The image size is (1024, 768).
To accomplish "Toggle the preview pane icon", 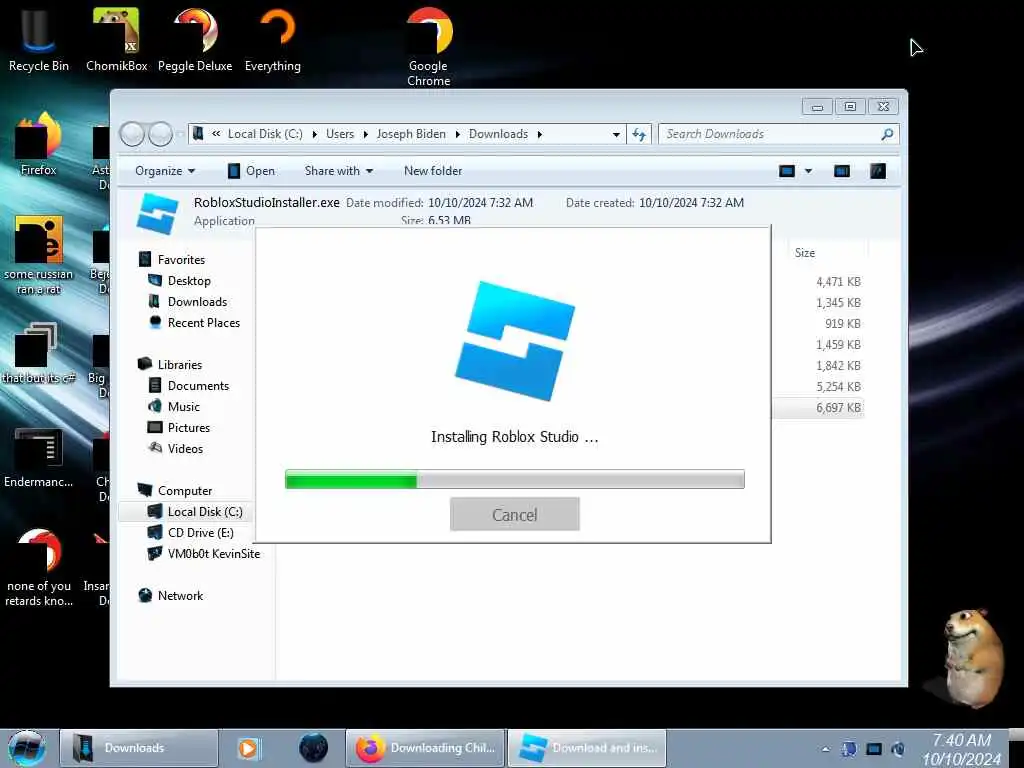I will [x=842, y=171].
